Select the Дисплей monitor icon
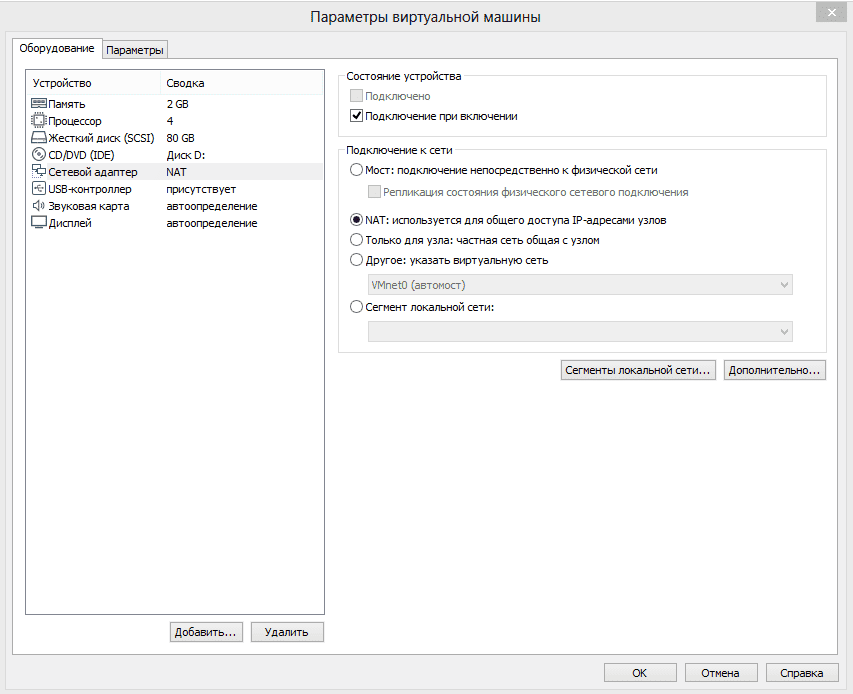 (x=39, y=223)
